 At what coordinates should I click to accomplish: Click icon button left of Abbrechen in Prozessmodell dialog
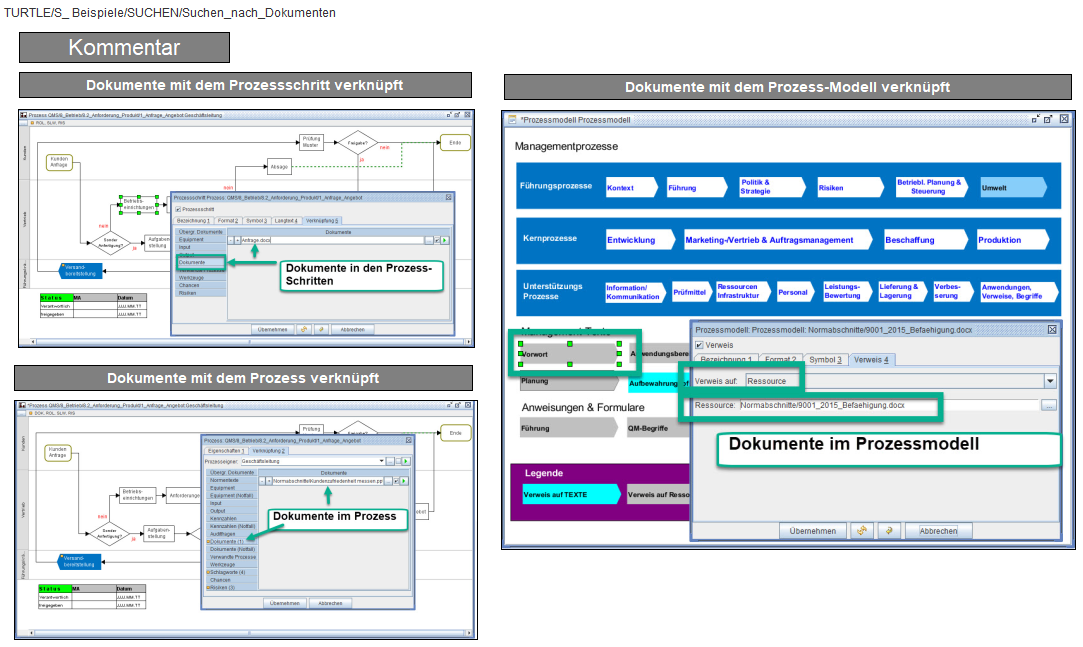(x=889, y=530)
